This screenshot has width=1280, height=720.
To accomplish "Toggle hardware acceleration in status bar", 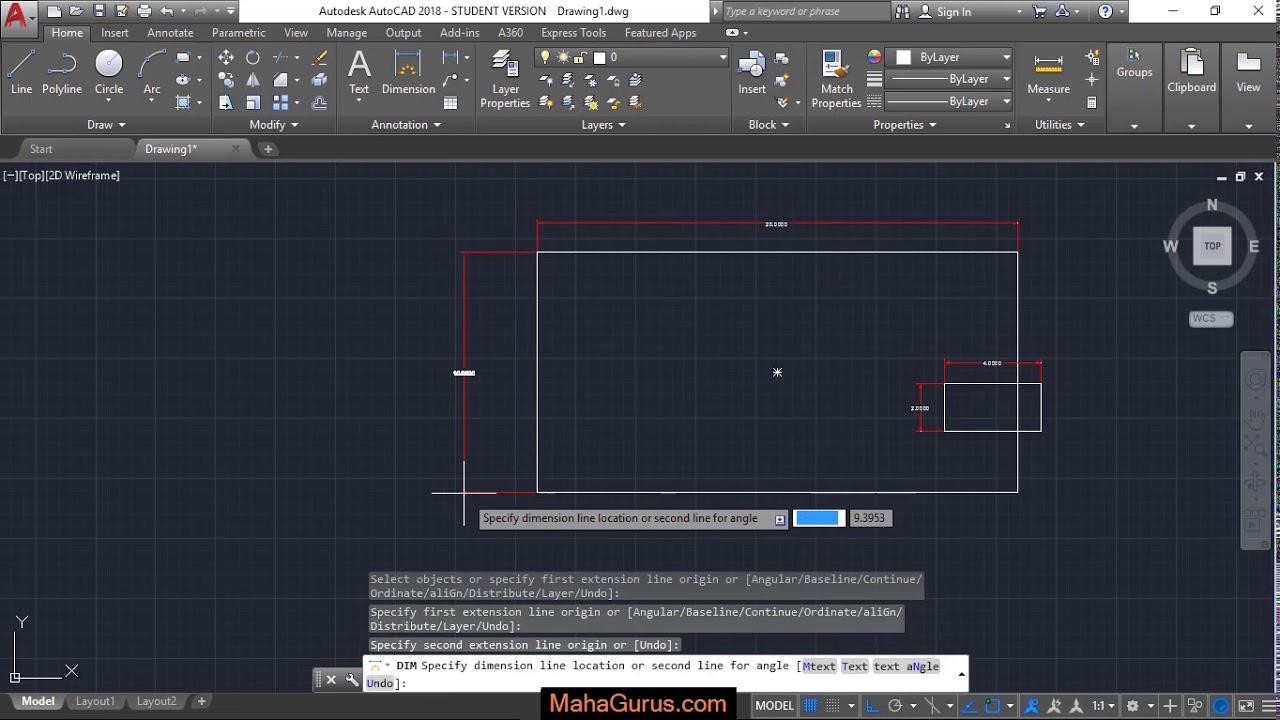I will 1220,706.
